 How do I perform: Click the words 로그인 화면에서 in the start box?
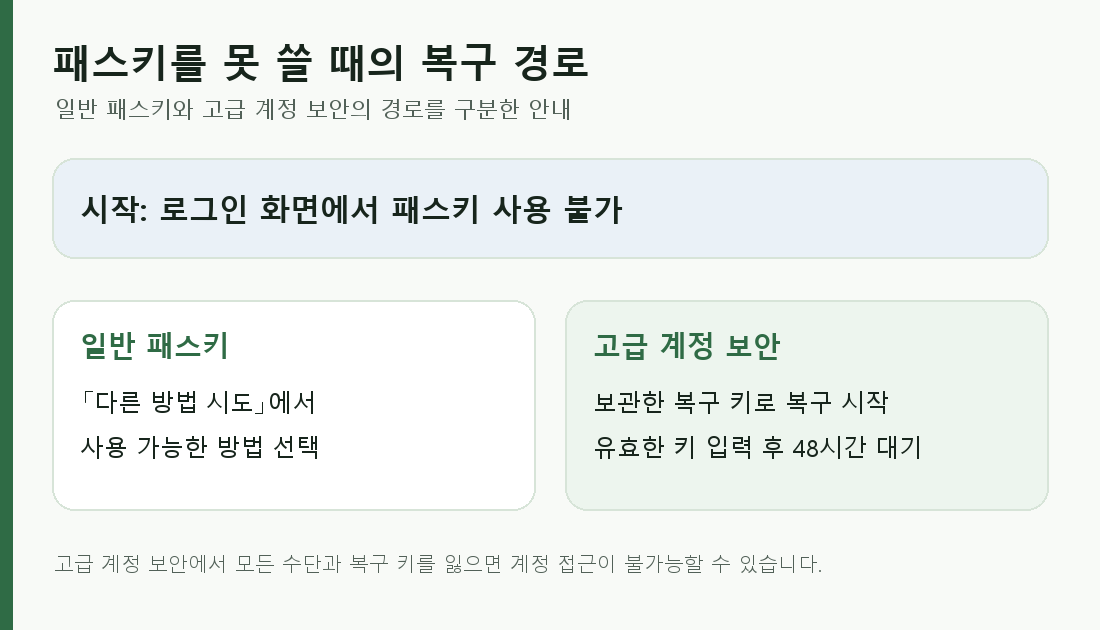click(x=269, y=209)
